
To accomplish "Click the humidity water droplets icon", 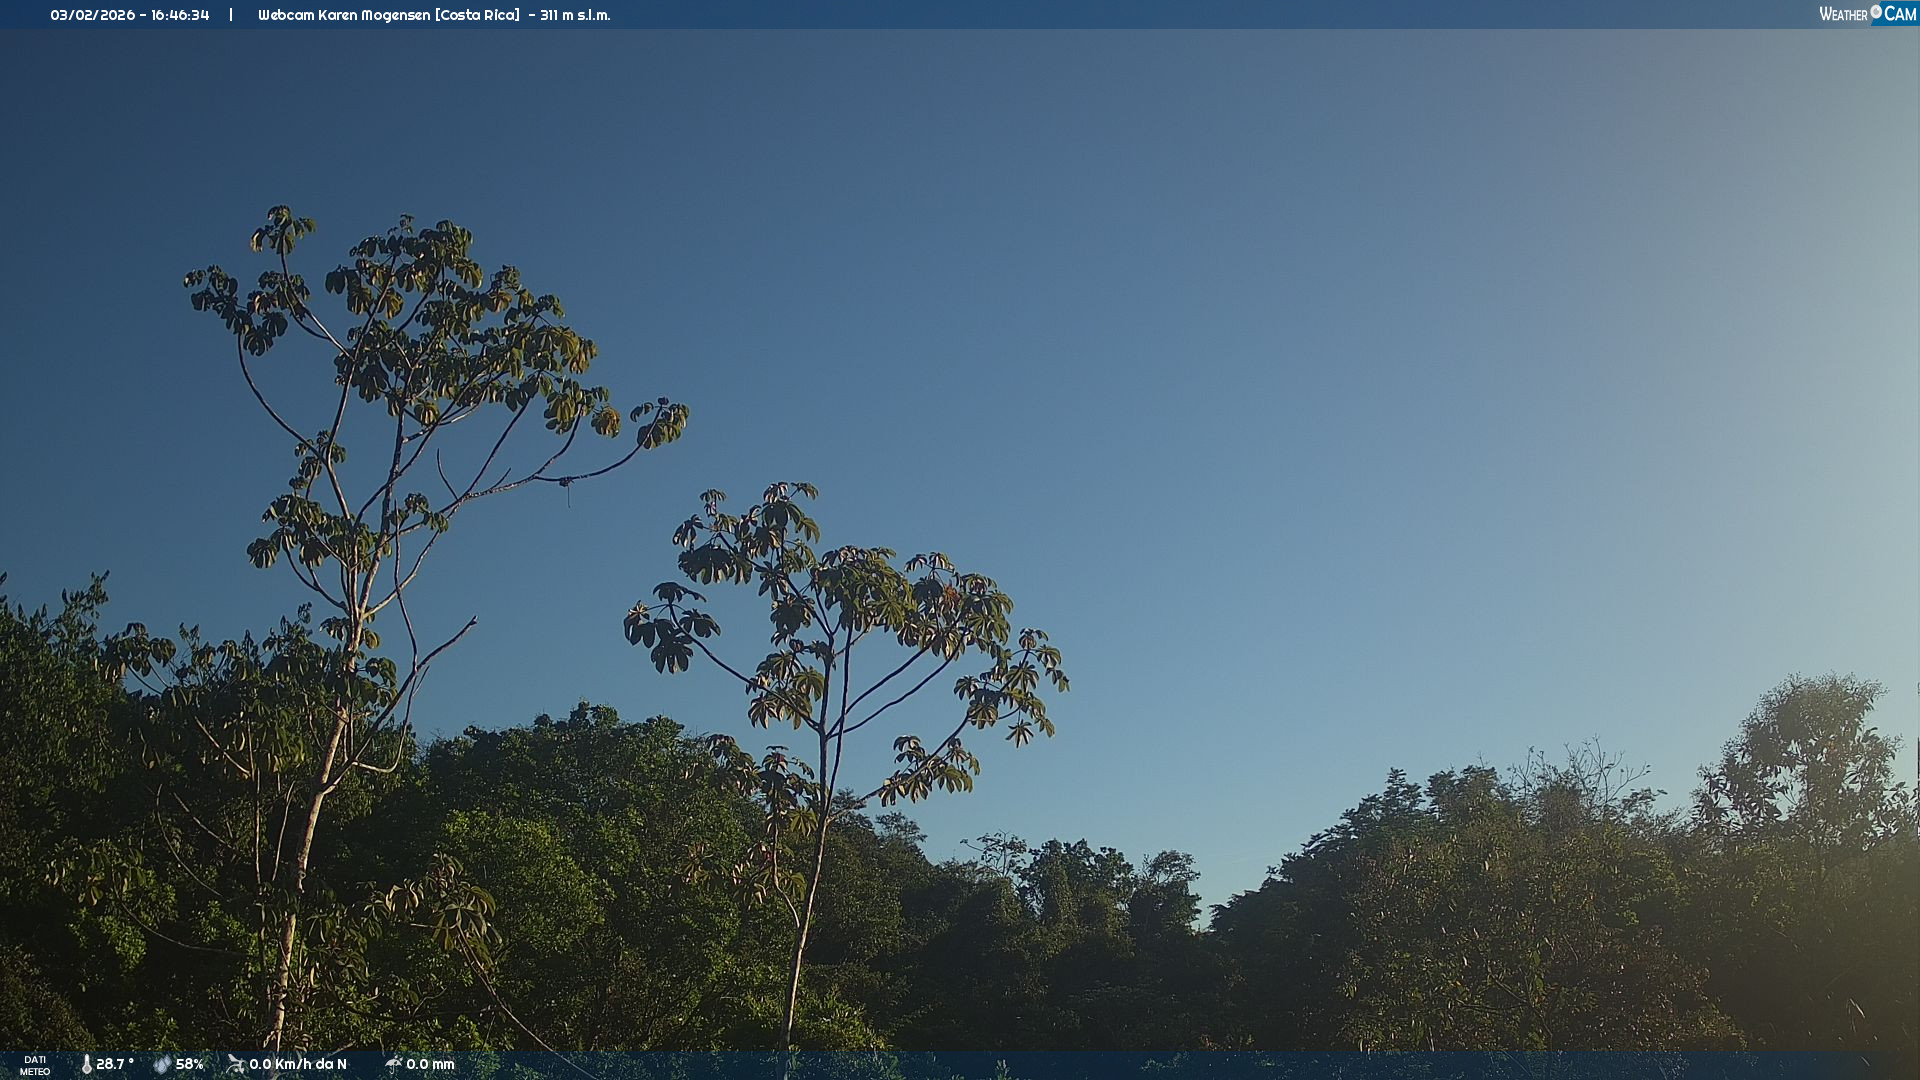I will [x=162, y=1064].
